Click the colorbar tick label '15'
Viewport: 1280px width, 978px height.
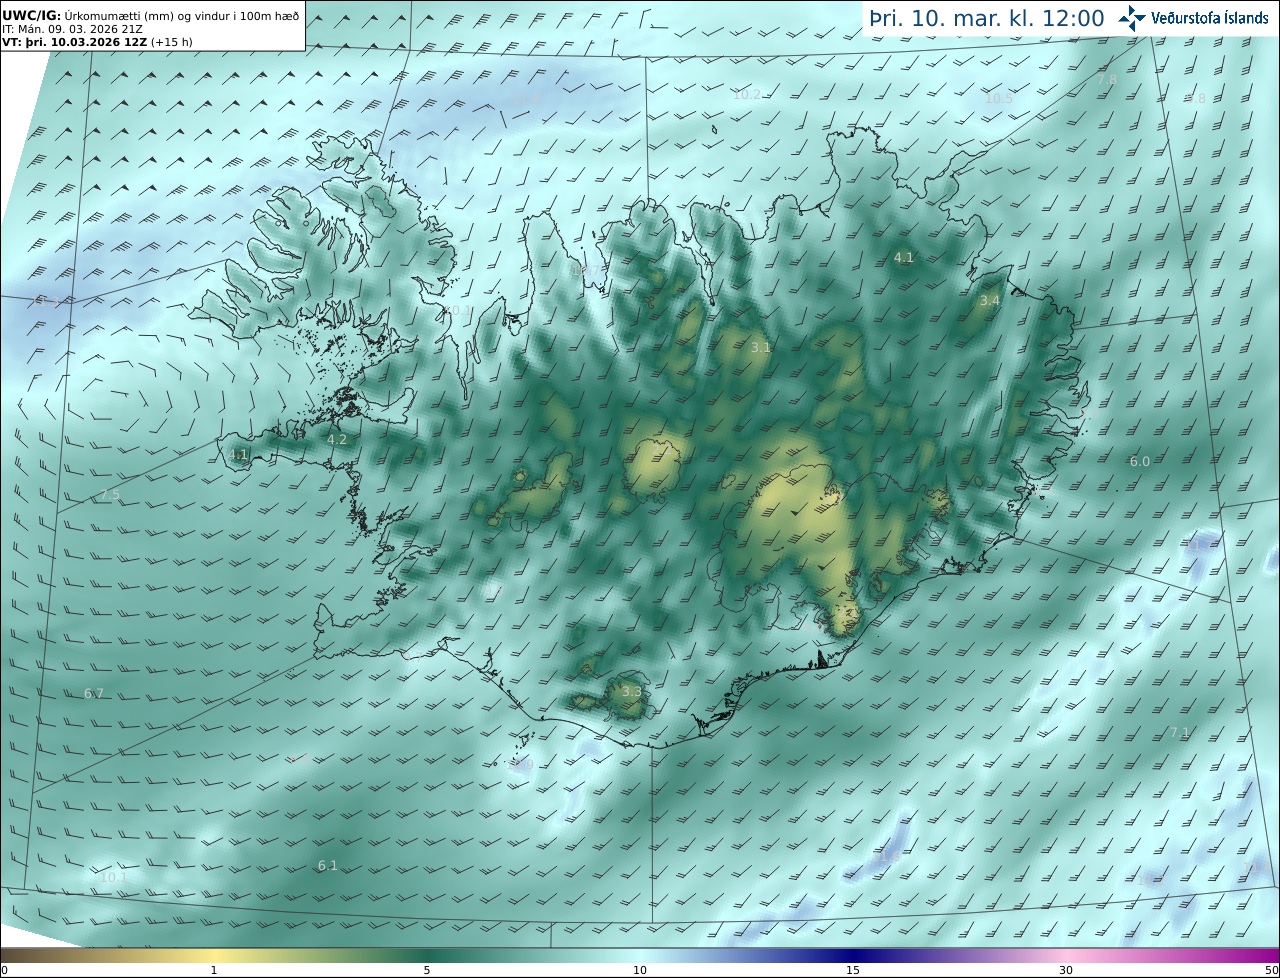(853, 970)
